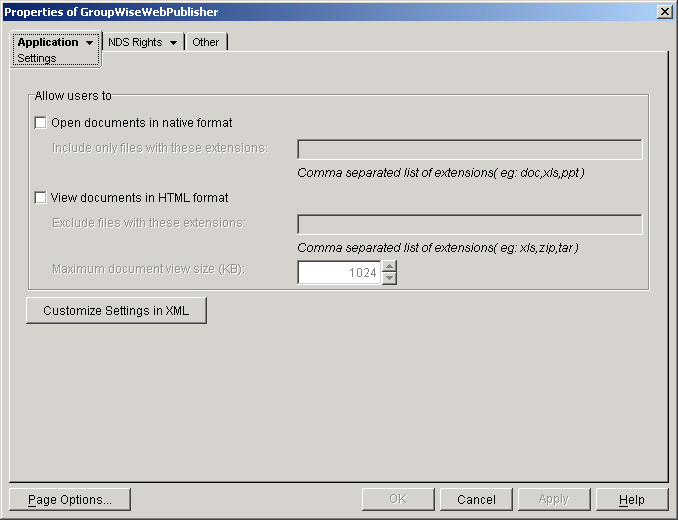Click the 'Allow users to' group label

coord(73,96)
